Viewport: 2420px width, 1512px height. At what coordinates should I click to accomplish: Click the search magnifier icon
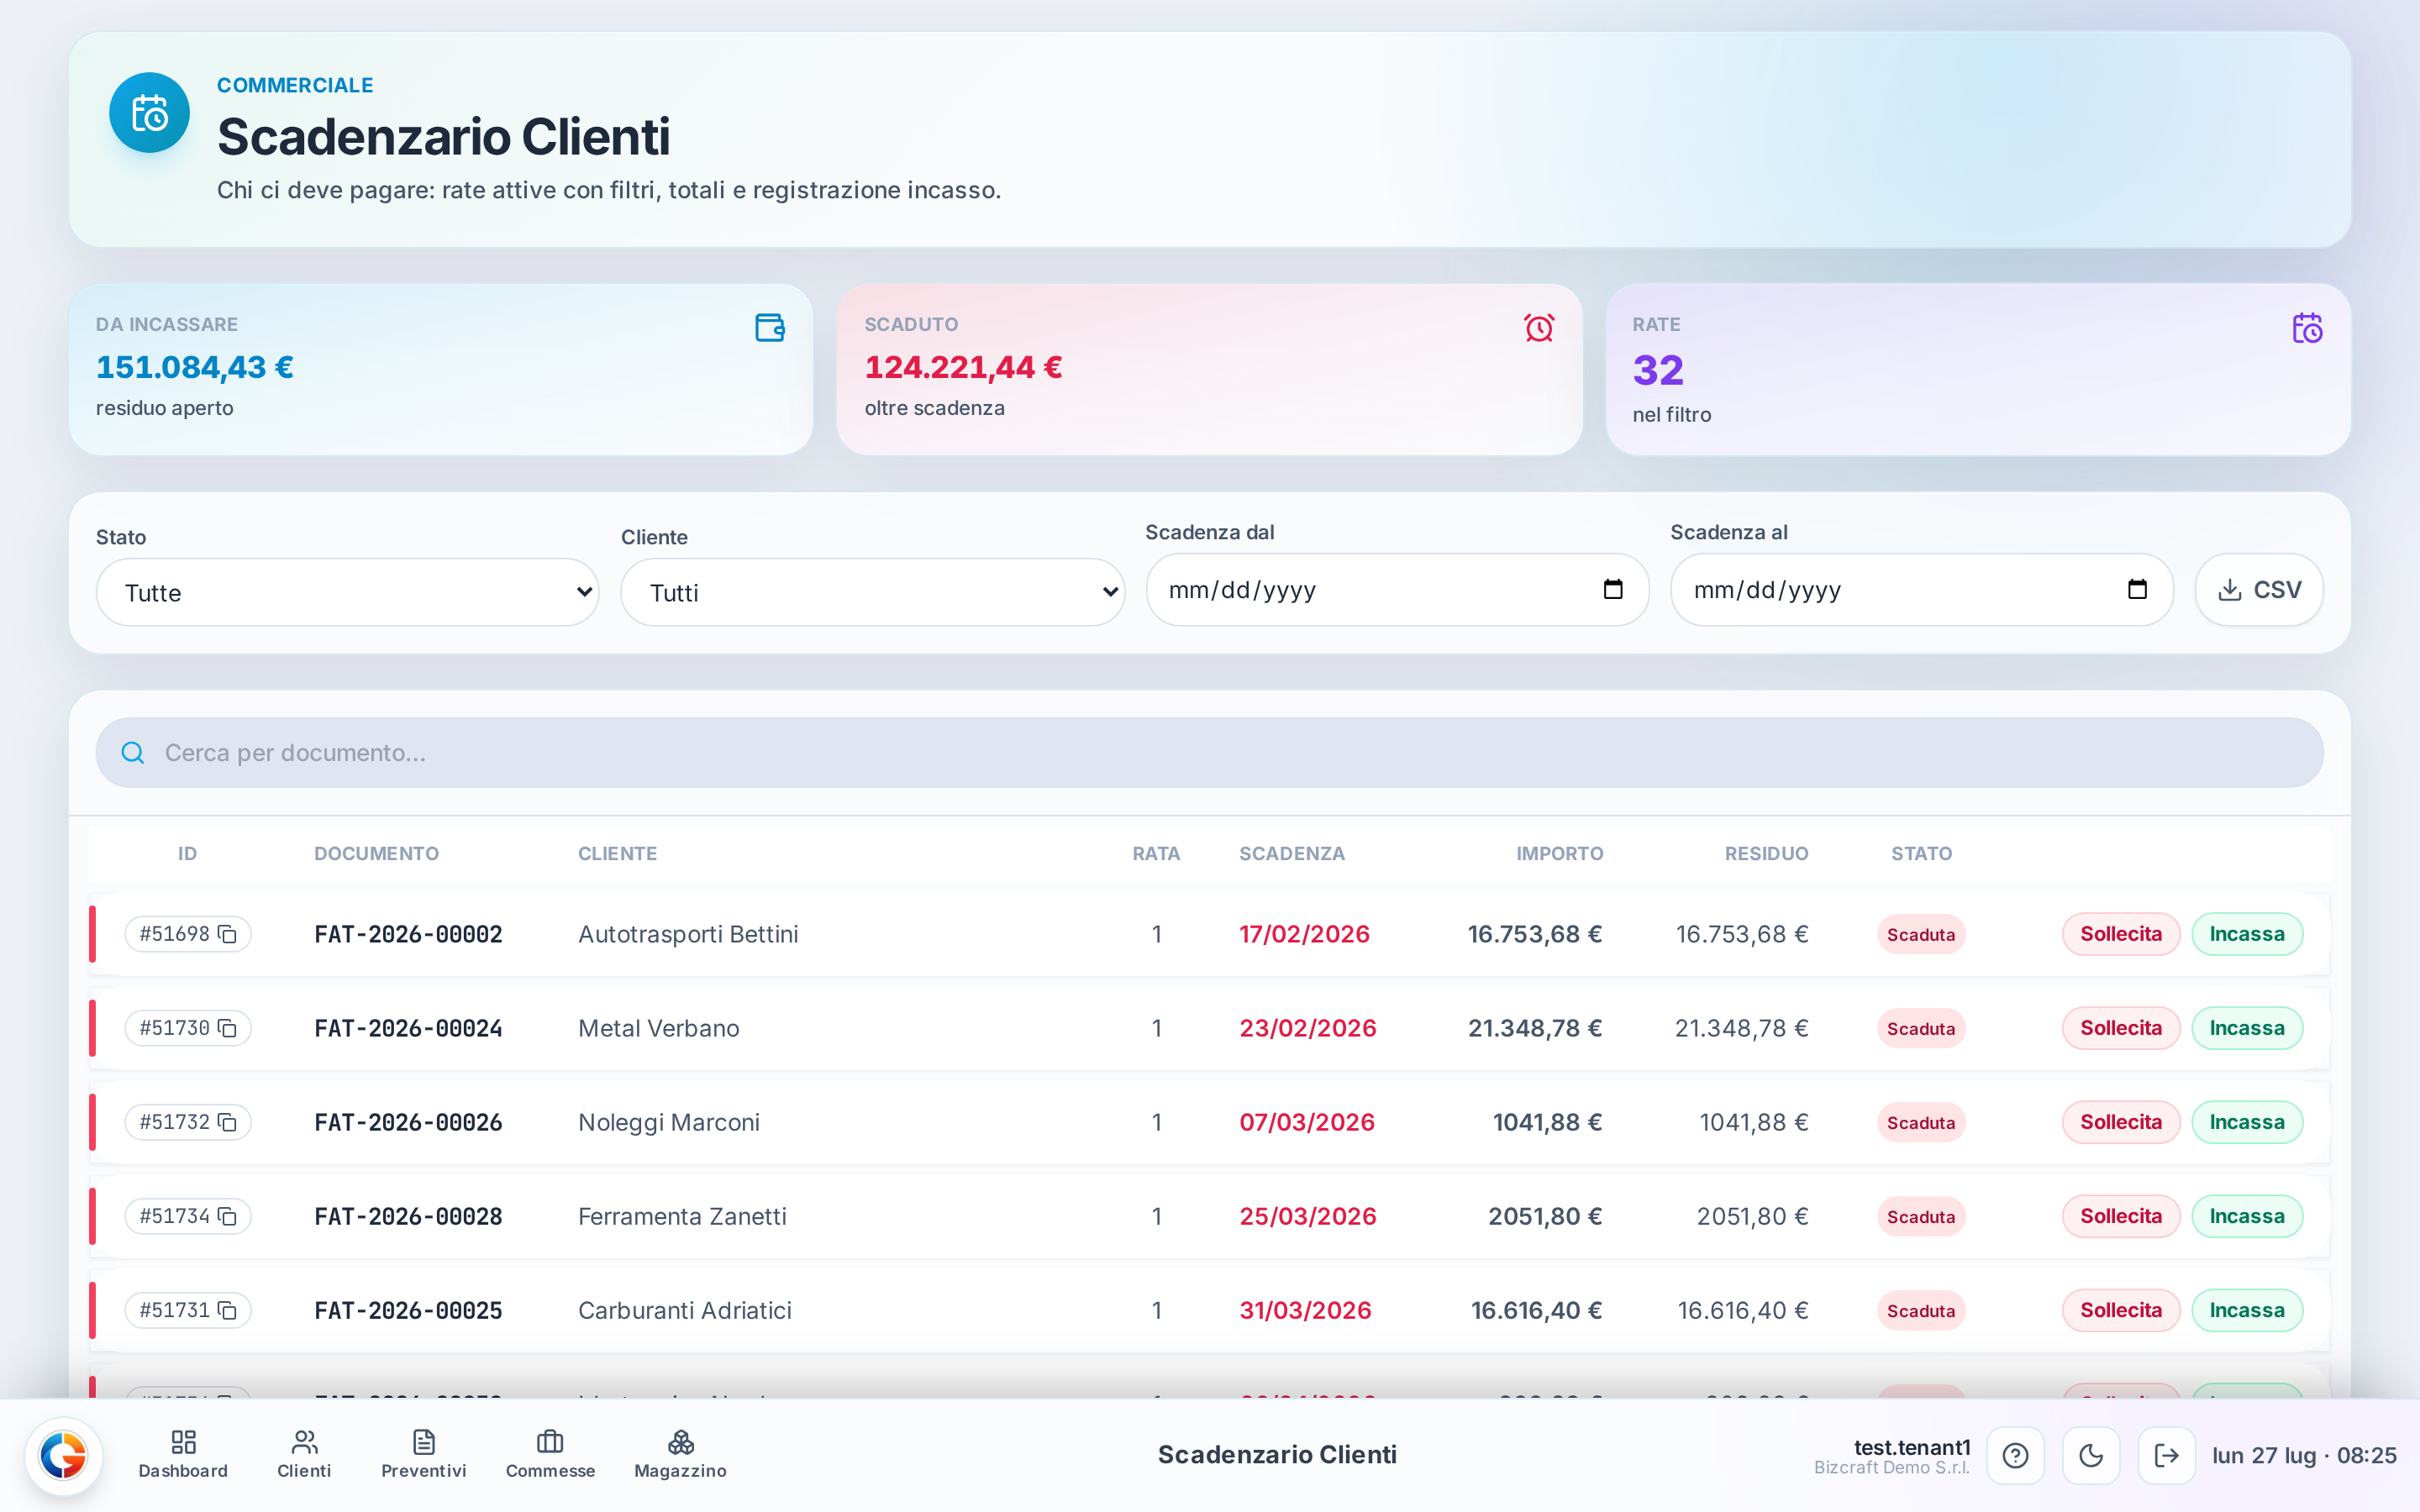coord(133,752)
